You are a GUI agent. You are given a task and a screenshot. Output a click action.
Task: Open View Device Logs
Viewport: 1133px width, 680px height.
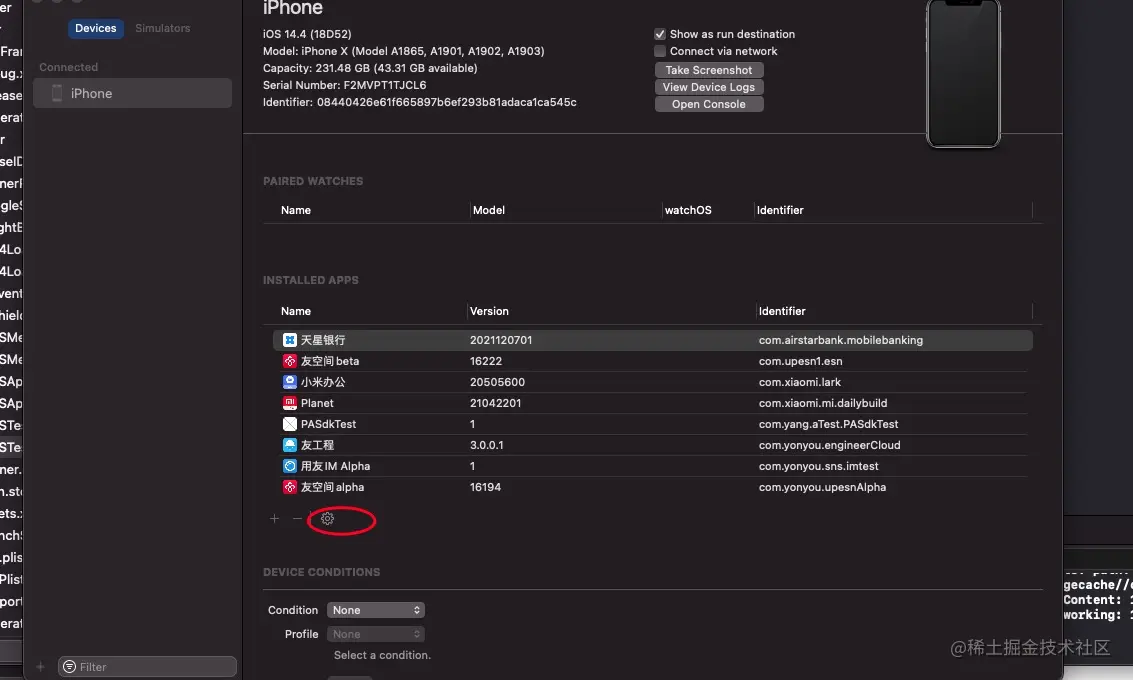709,87
